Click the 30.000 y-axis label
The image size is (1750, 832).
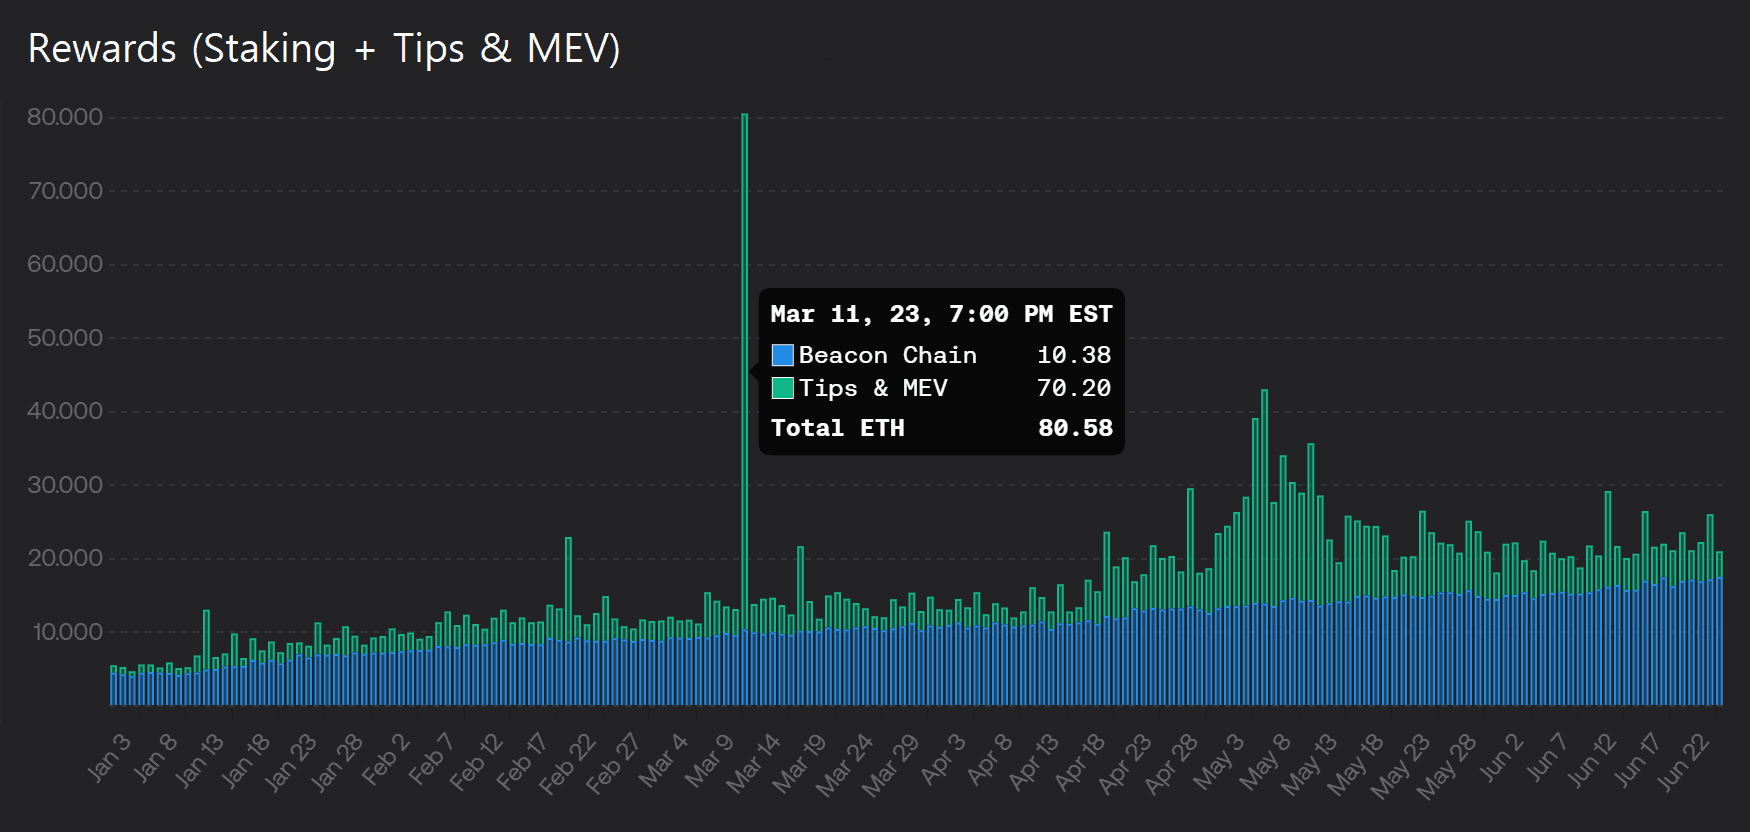coord(65,485)
